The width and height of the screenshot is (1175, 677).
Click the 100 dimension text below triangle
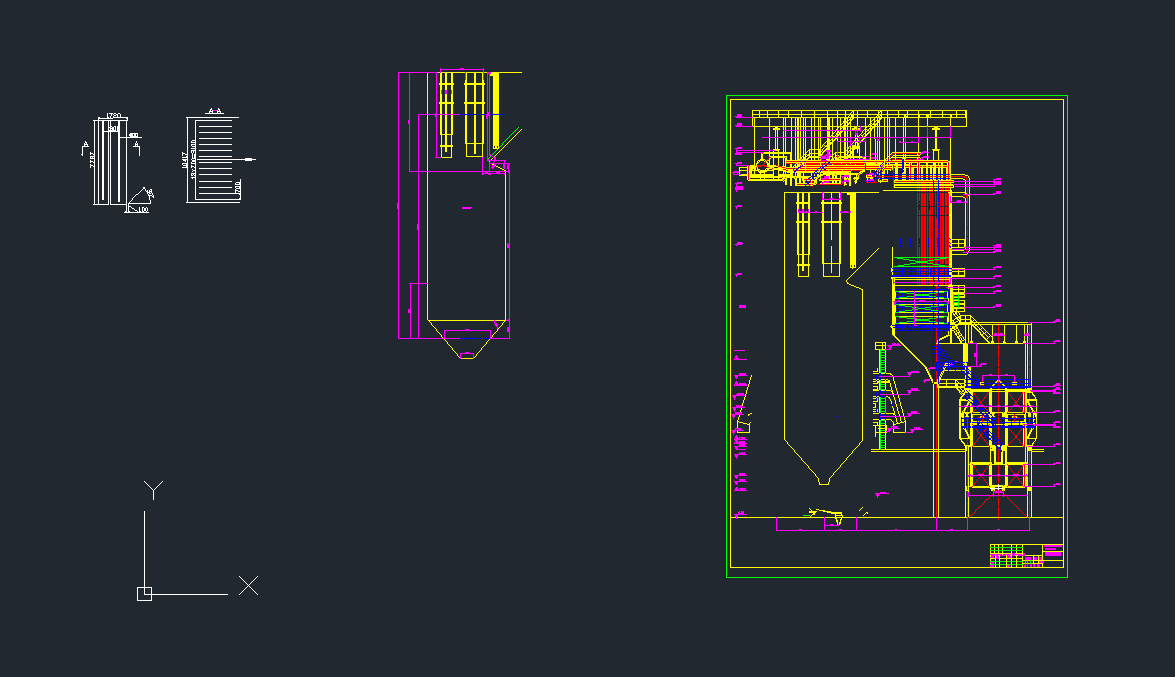click(143, 210)
